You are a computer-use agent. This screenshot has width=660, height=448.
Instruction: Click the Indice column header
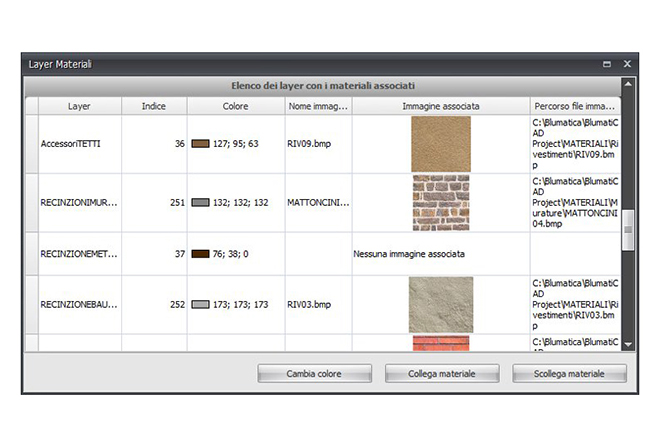point(154,105)
